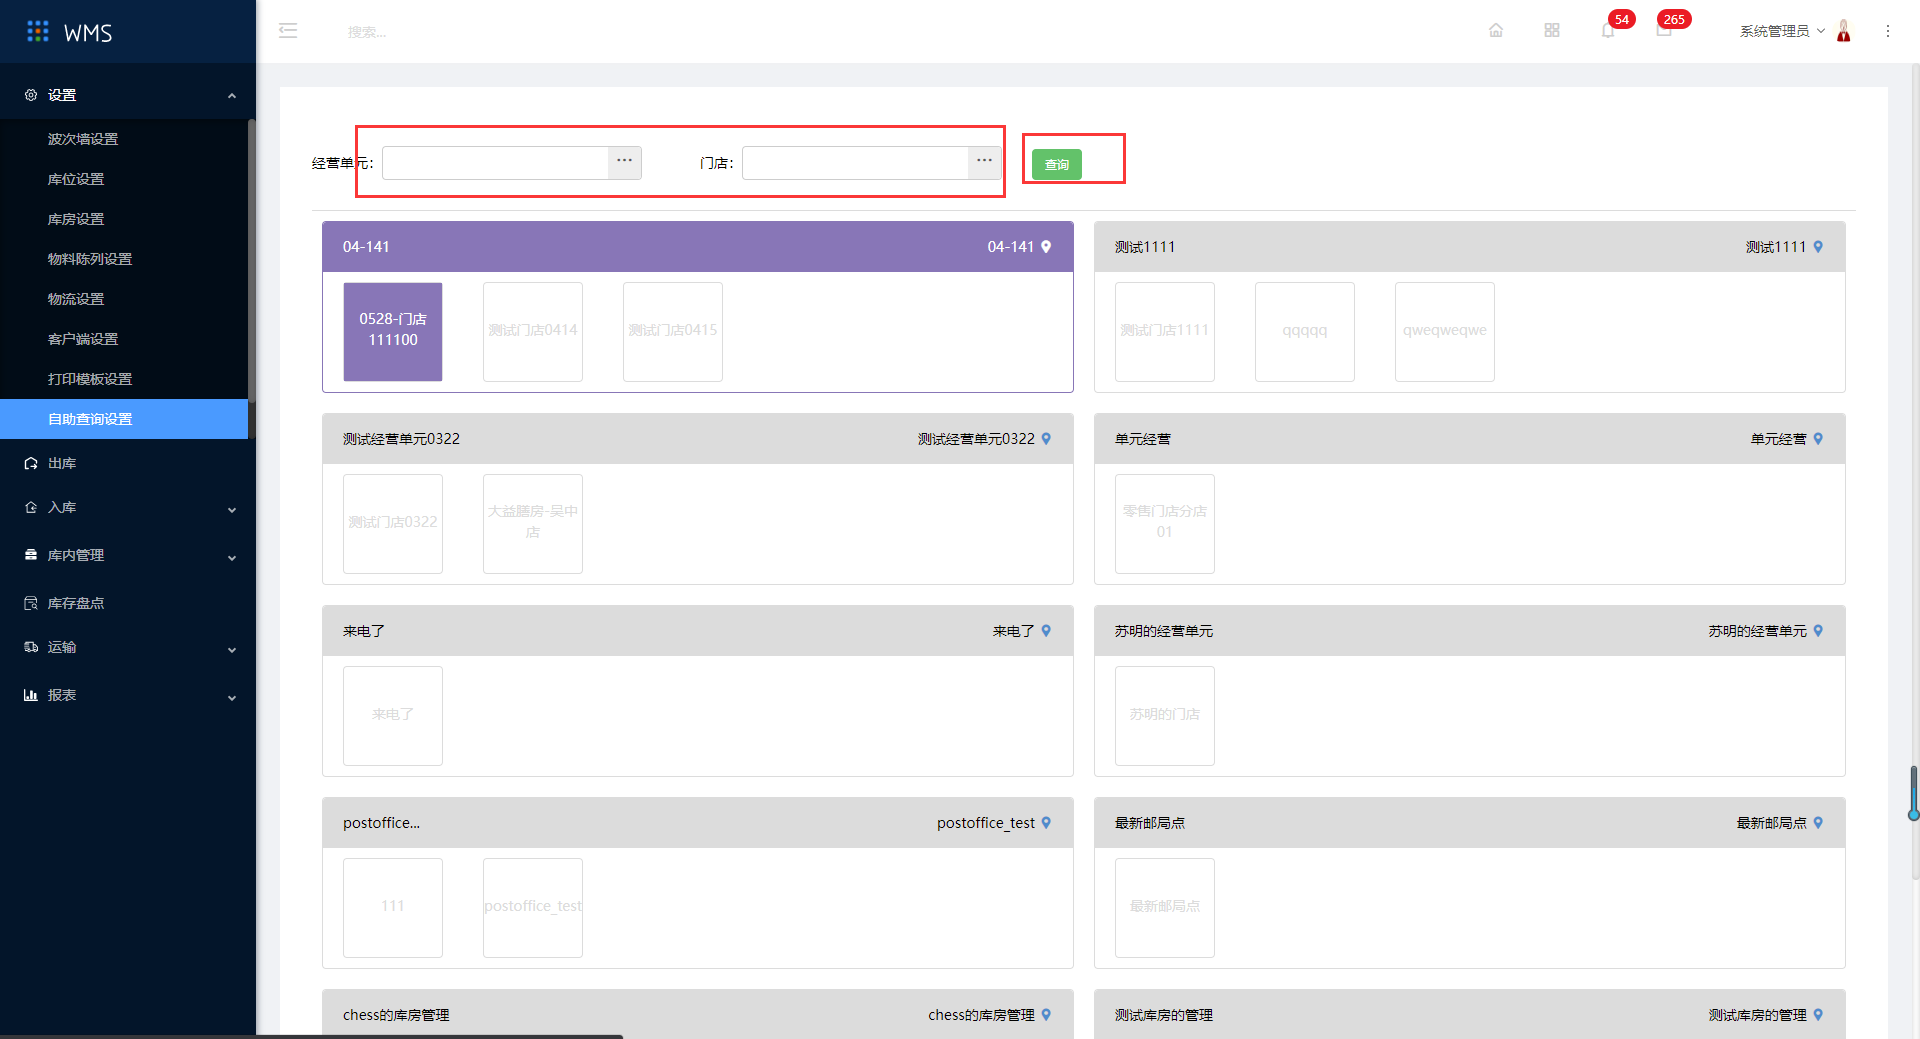Expand the 库内管理 menu

point(232,558)
